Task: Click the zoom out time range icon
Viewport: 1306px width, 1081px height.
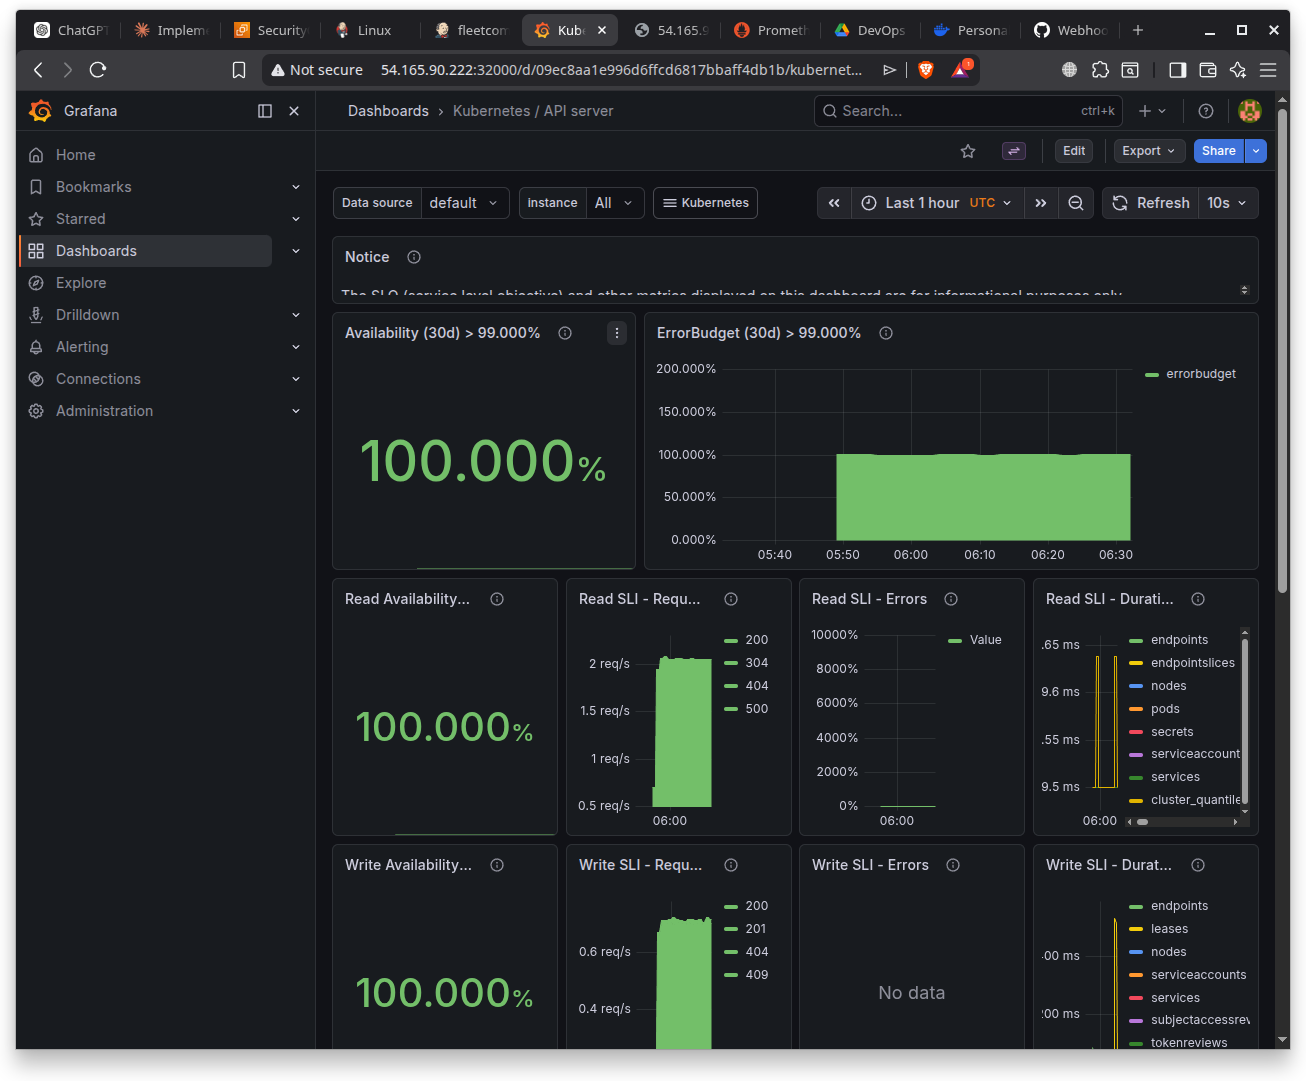Action: pos(1076,203)
